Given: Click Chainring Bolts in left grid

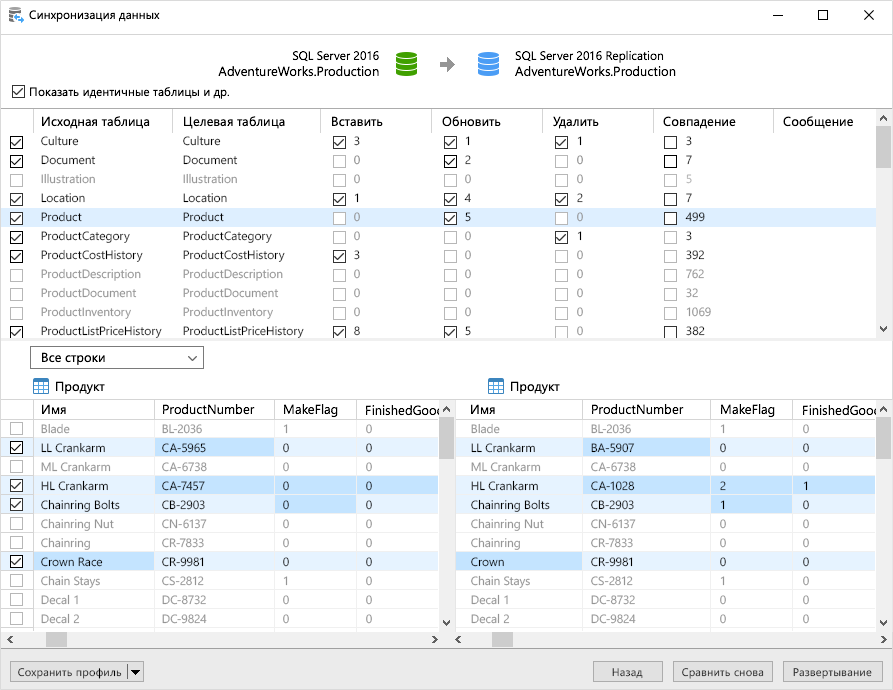Looking at the screenshot, I should click(80, 505).
